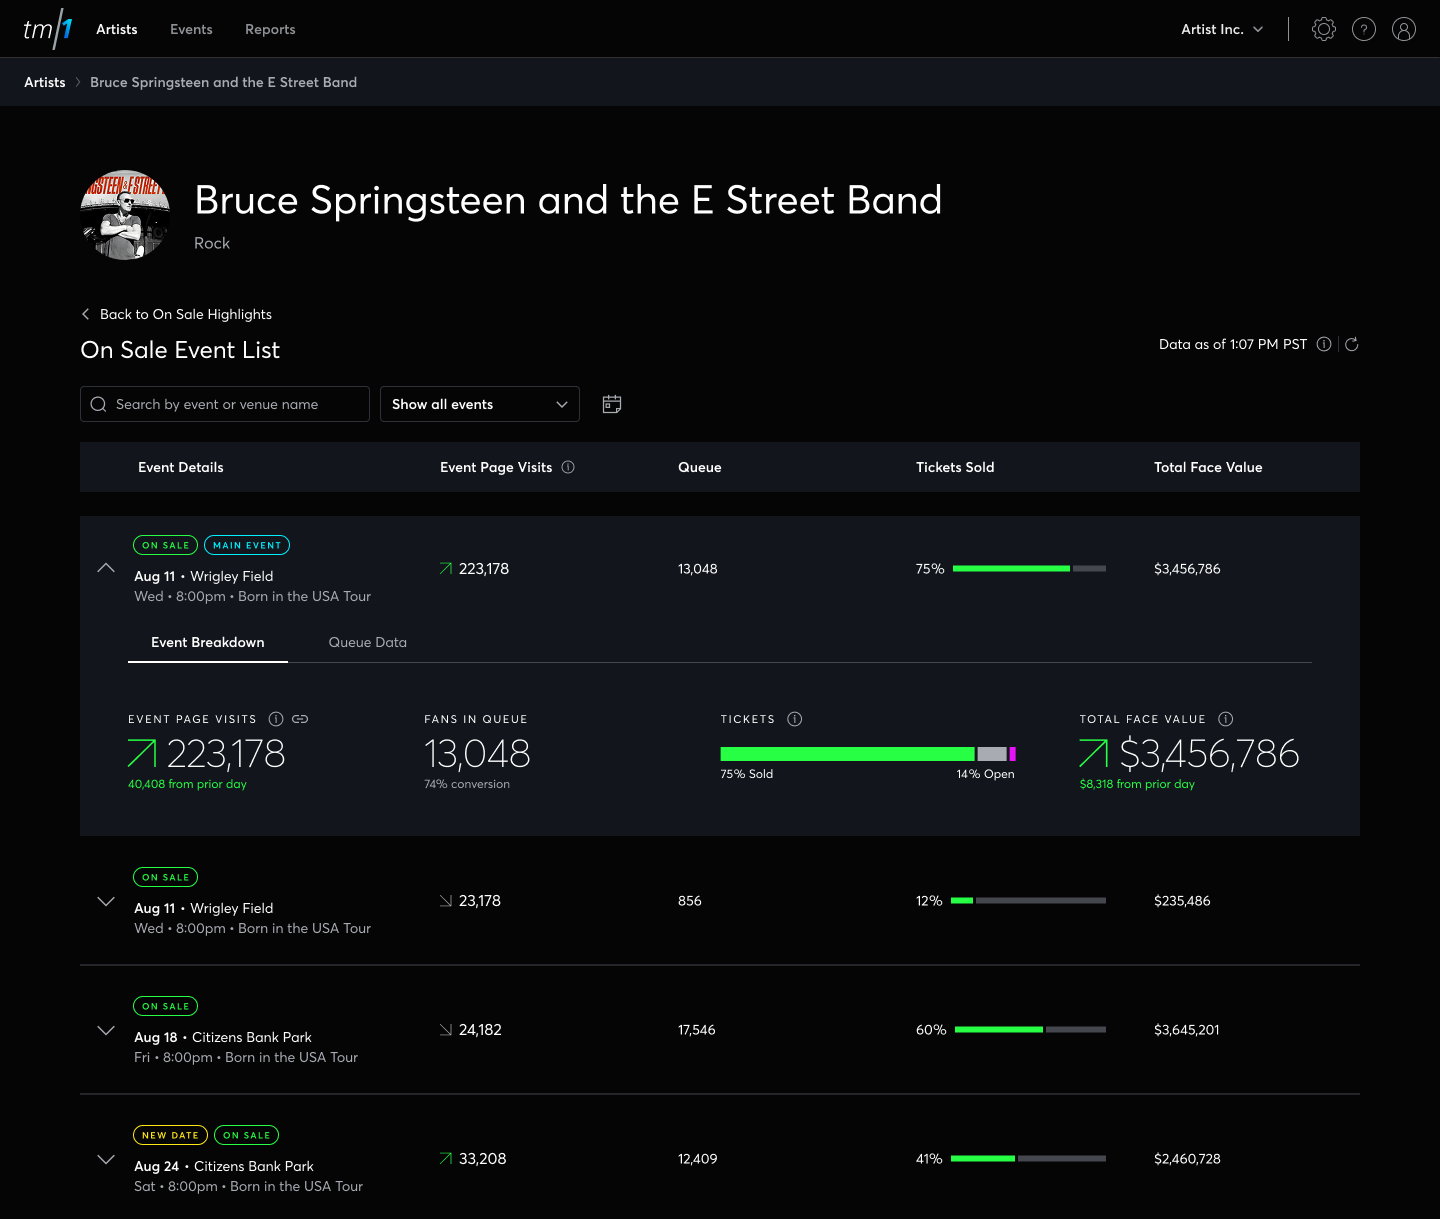Click info icon next to Tickets label
Image resolution: width=1440 pixels, height=1219 pixels.
pos(795,719)
